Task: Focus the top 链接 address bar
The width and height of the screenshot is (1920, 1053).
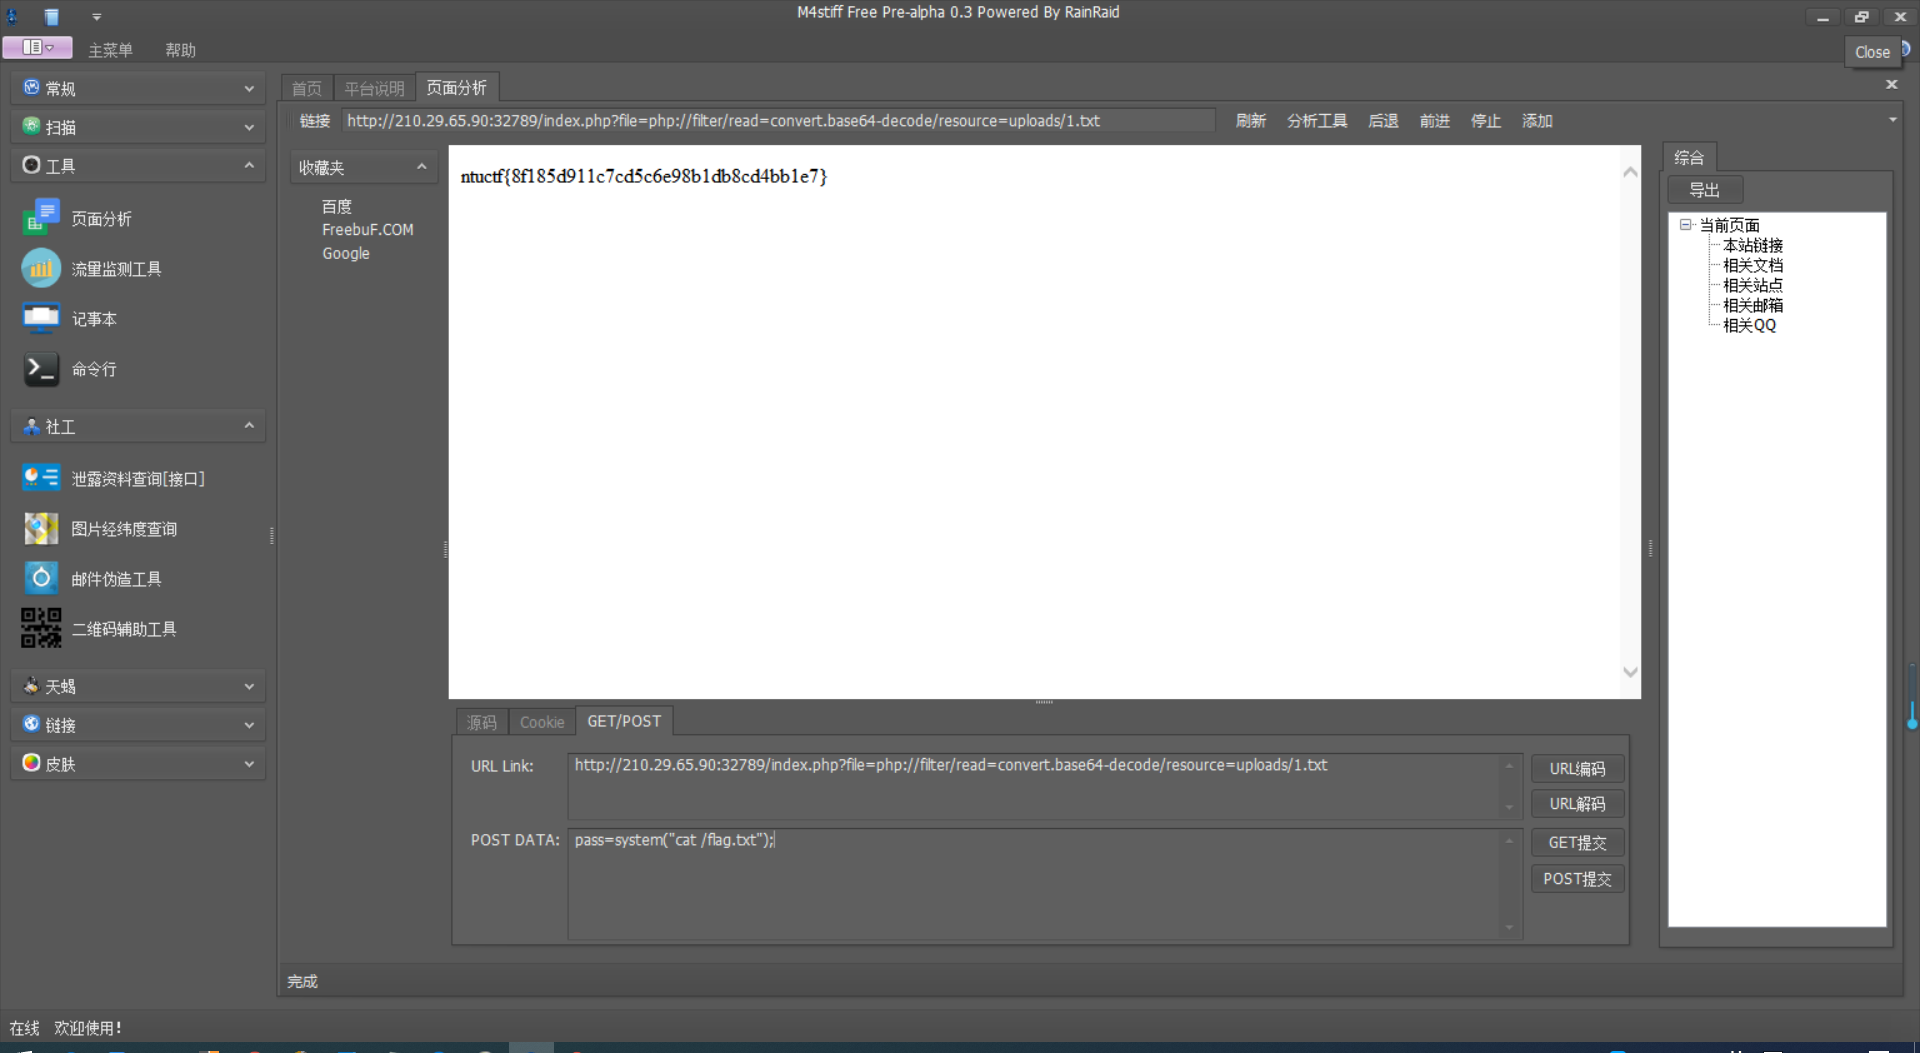Action: point(778,121)
